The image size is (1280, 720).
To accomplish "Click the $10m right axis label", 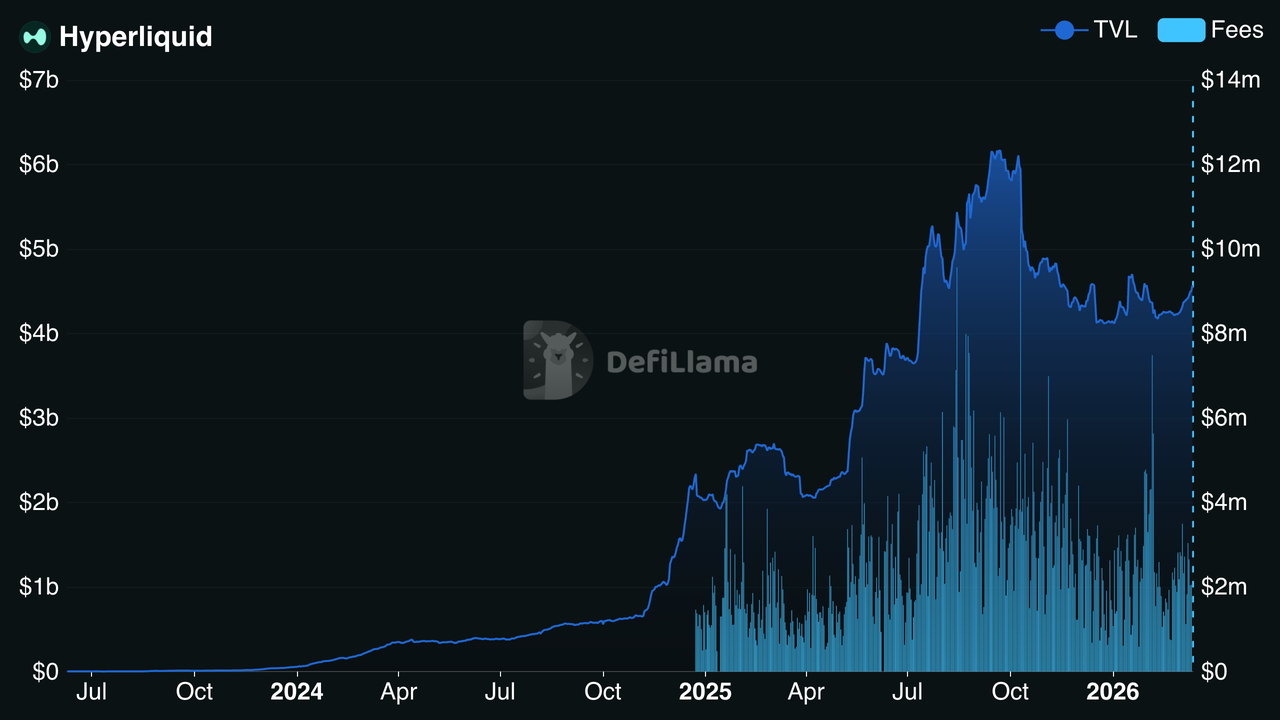I will tap(1230, 249).
